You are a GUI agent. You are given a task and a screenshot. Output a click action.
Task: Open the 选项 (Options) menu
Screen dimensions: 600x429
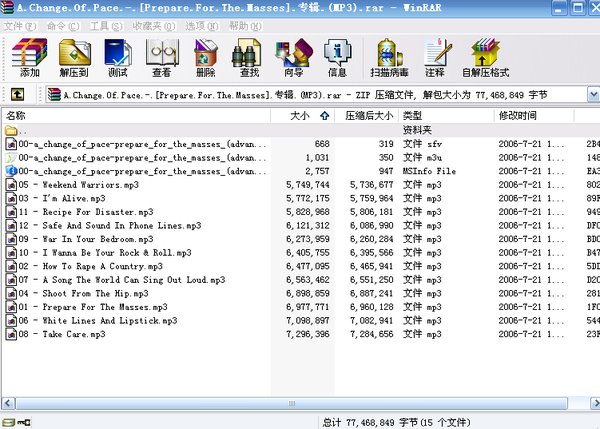click(202, 26)
